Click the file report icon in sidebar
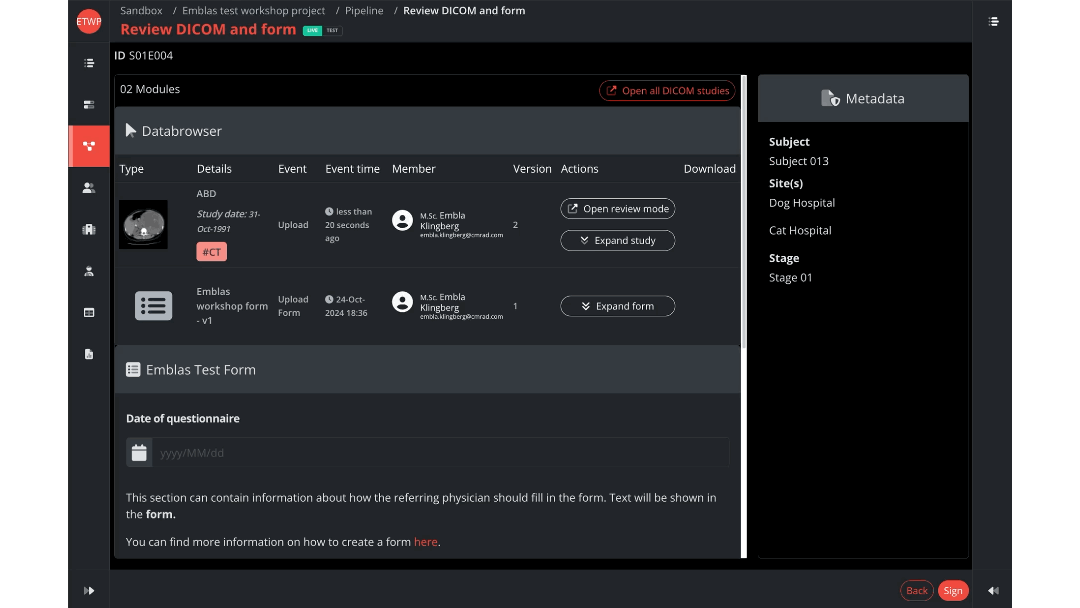The height and width of the screenshot is (608, 1080). point(89,354)
